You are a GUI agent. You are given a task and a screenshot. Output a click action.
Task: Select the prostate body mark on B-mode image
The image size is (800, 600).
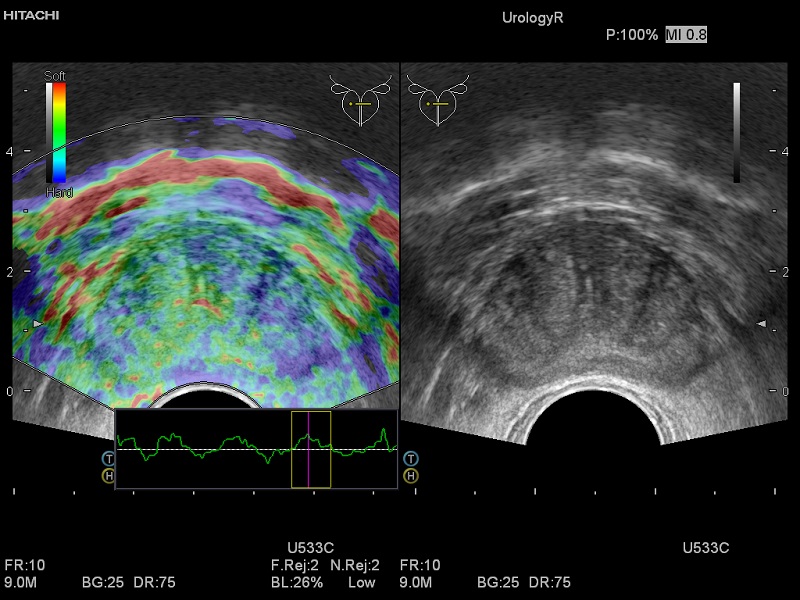pos(435,100)
